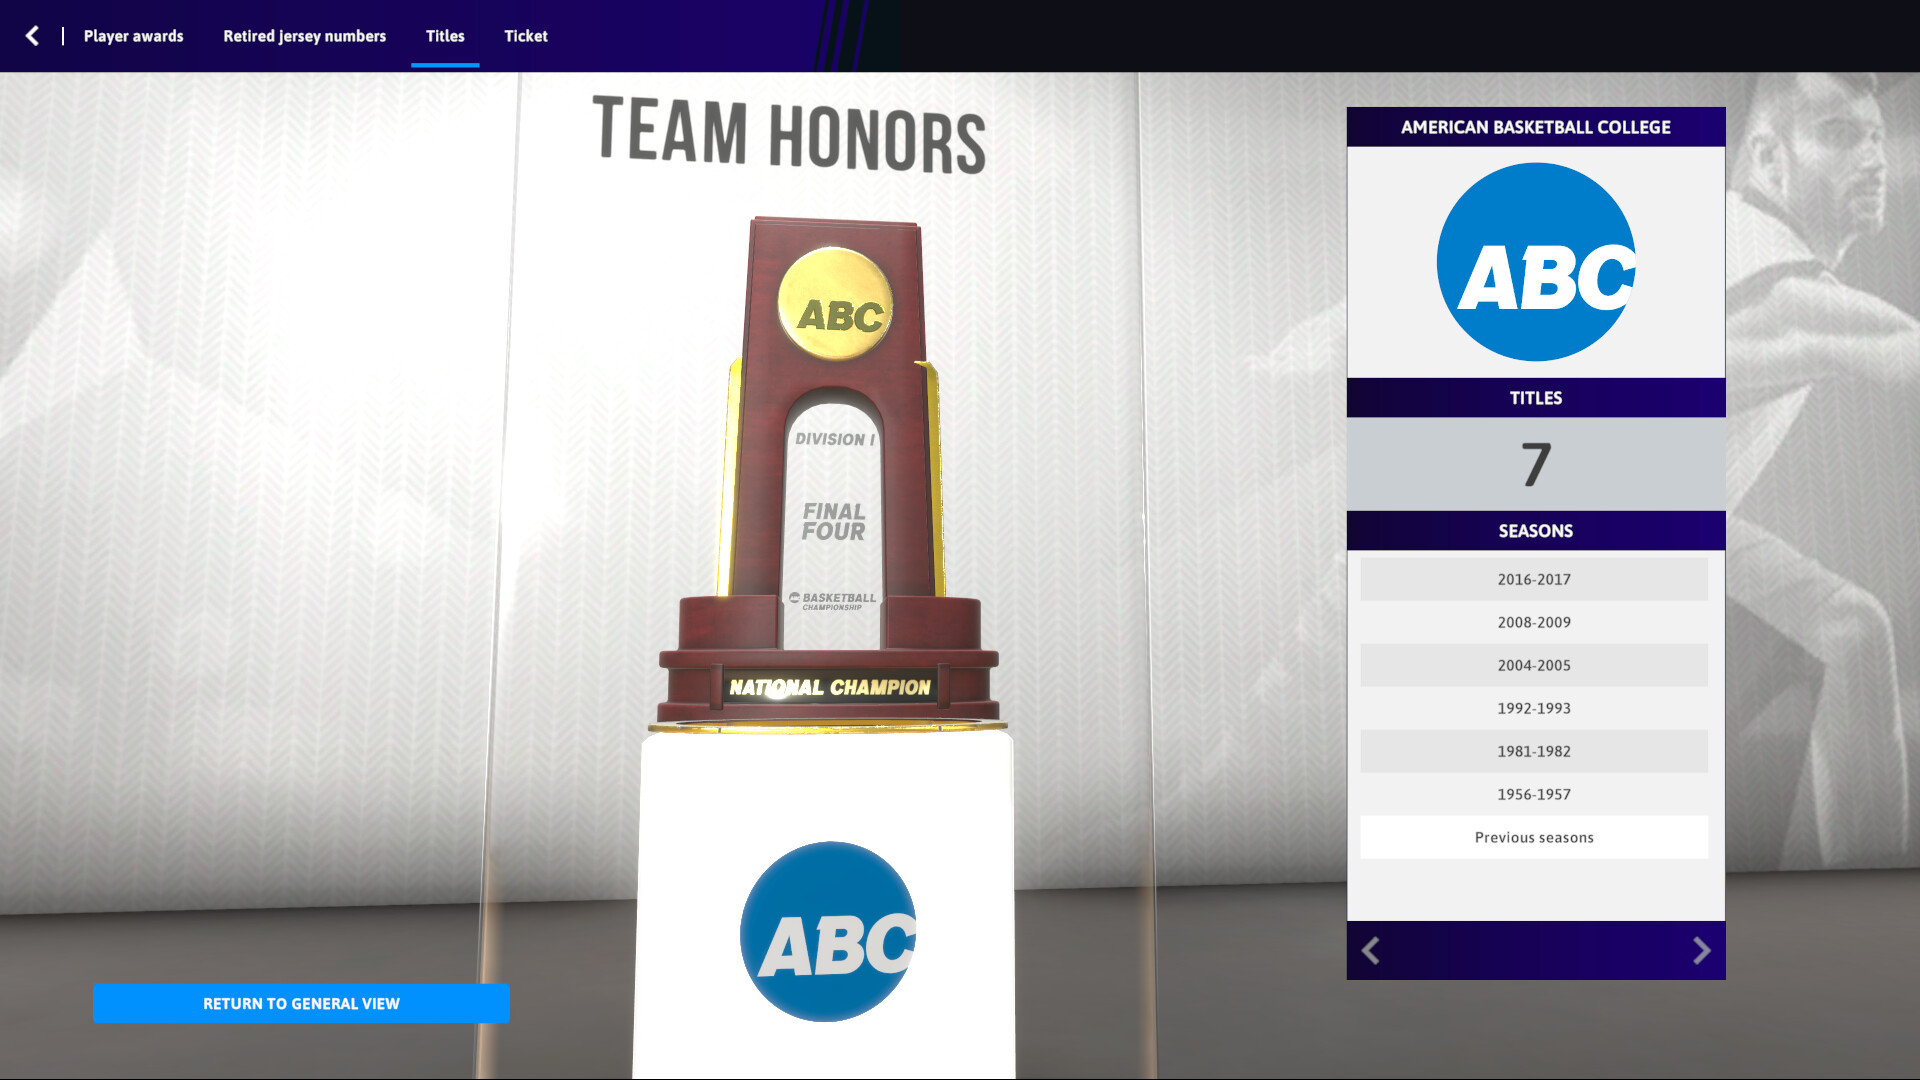This screenshot has height=1080, width=1920.
Task: Select the Ticket tab
Action: [527, 36]
